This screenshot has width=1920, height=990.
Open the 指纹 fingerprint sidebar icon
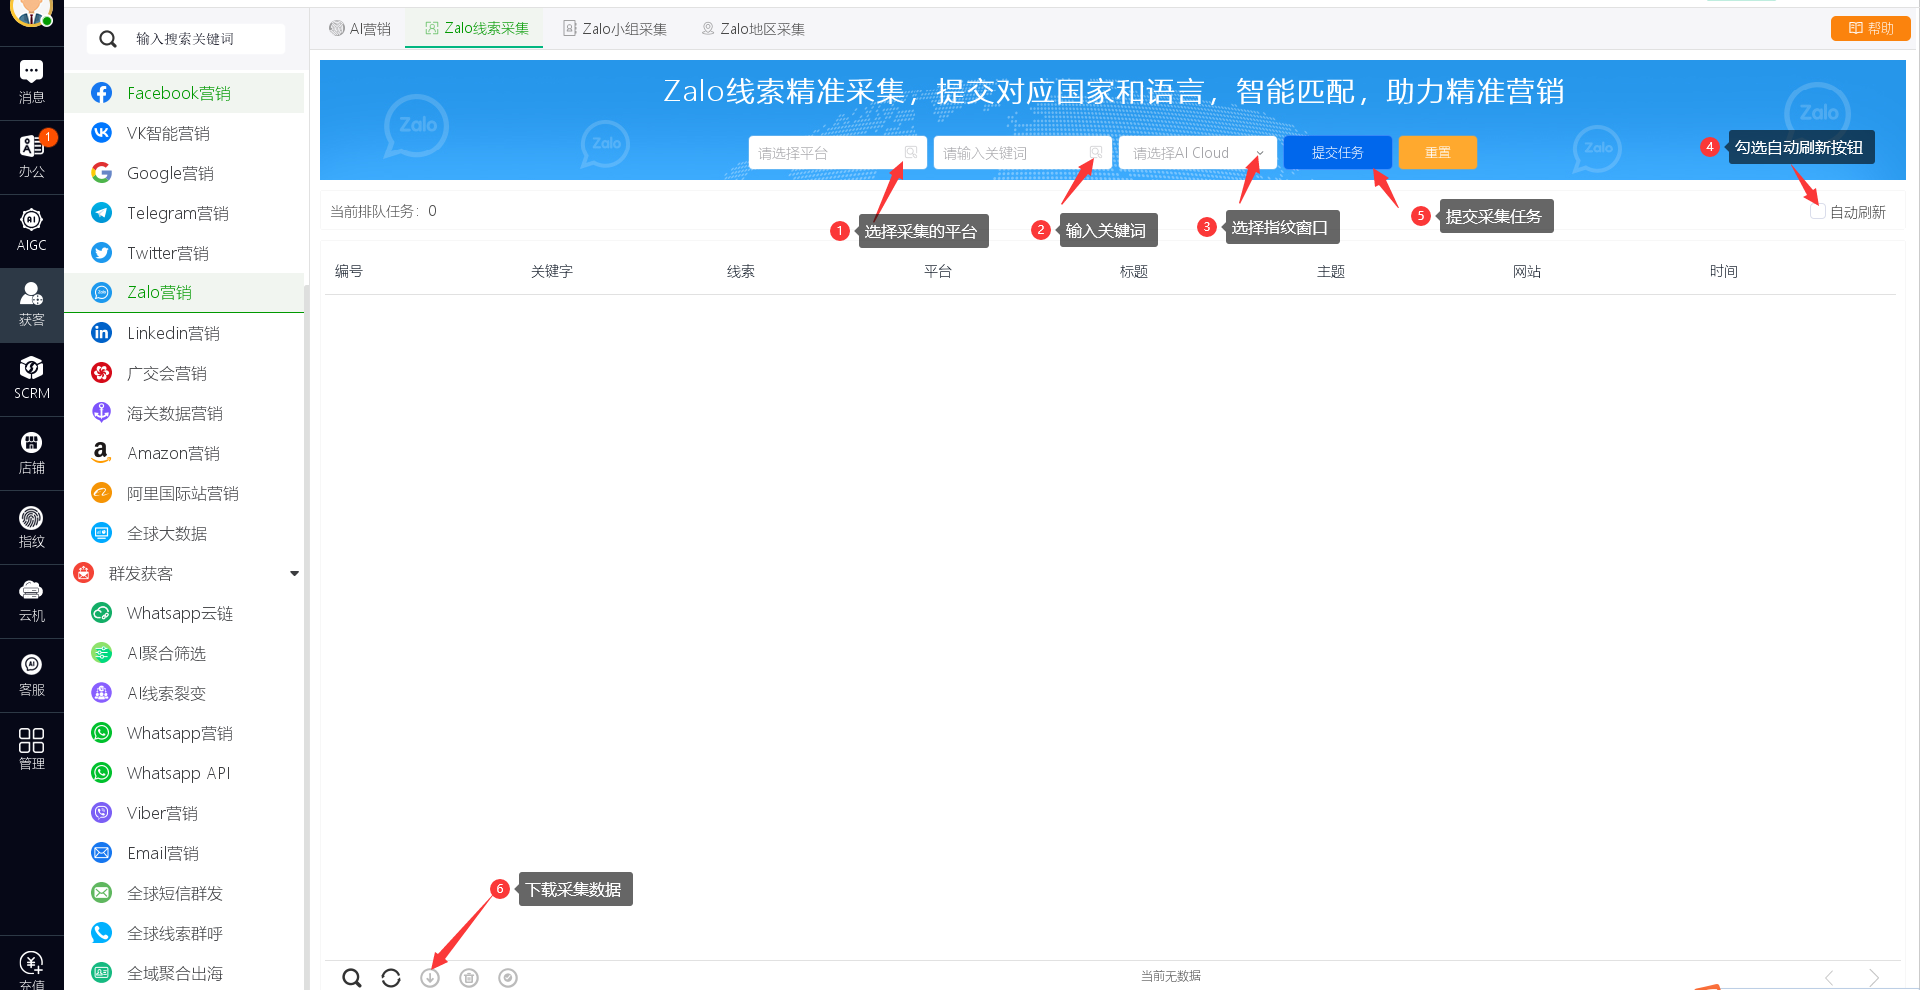coord(31,526)
